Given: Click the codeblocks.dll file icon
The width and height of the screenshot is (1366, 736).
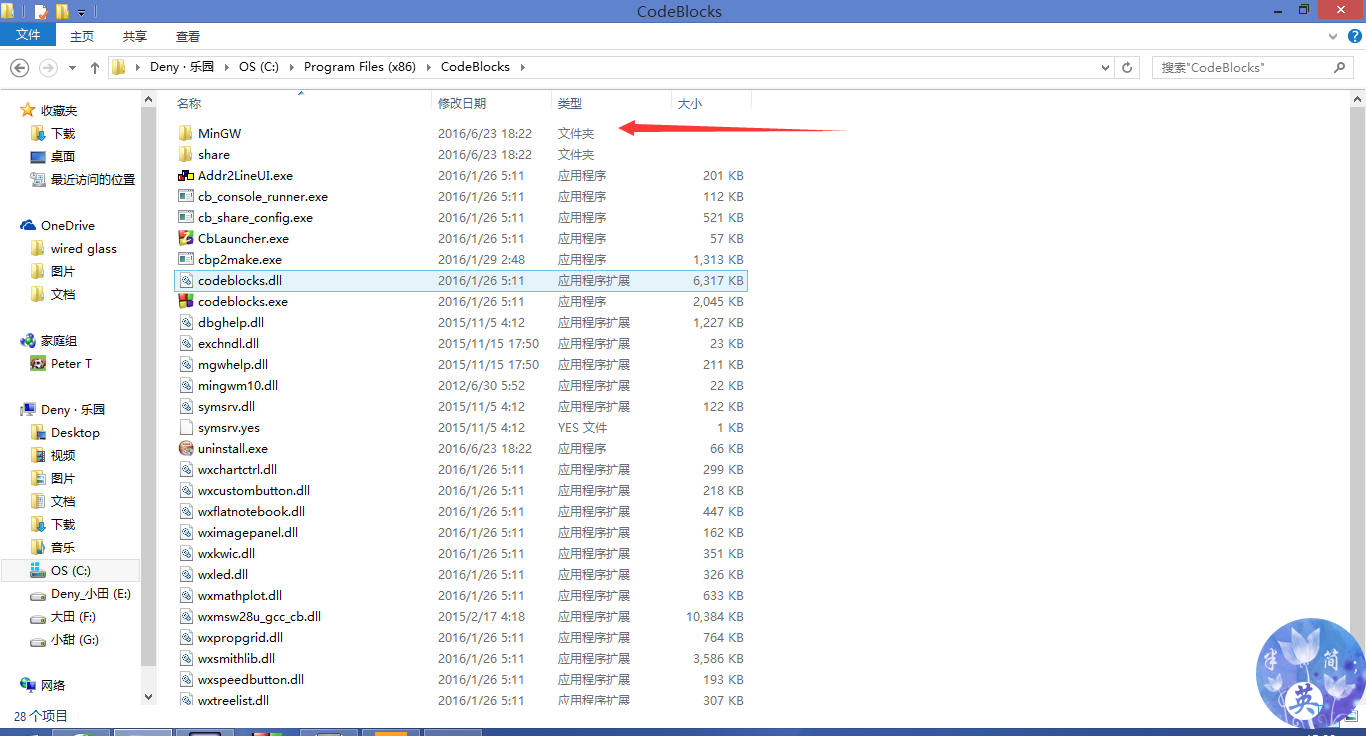Looking at the screenshot, I should (x=185, y=280).
